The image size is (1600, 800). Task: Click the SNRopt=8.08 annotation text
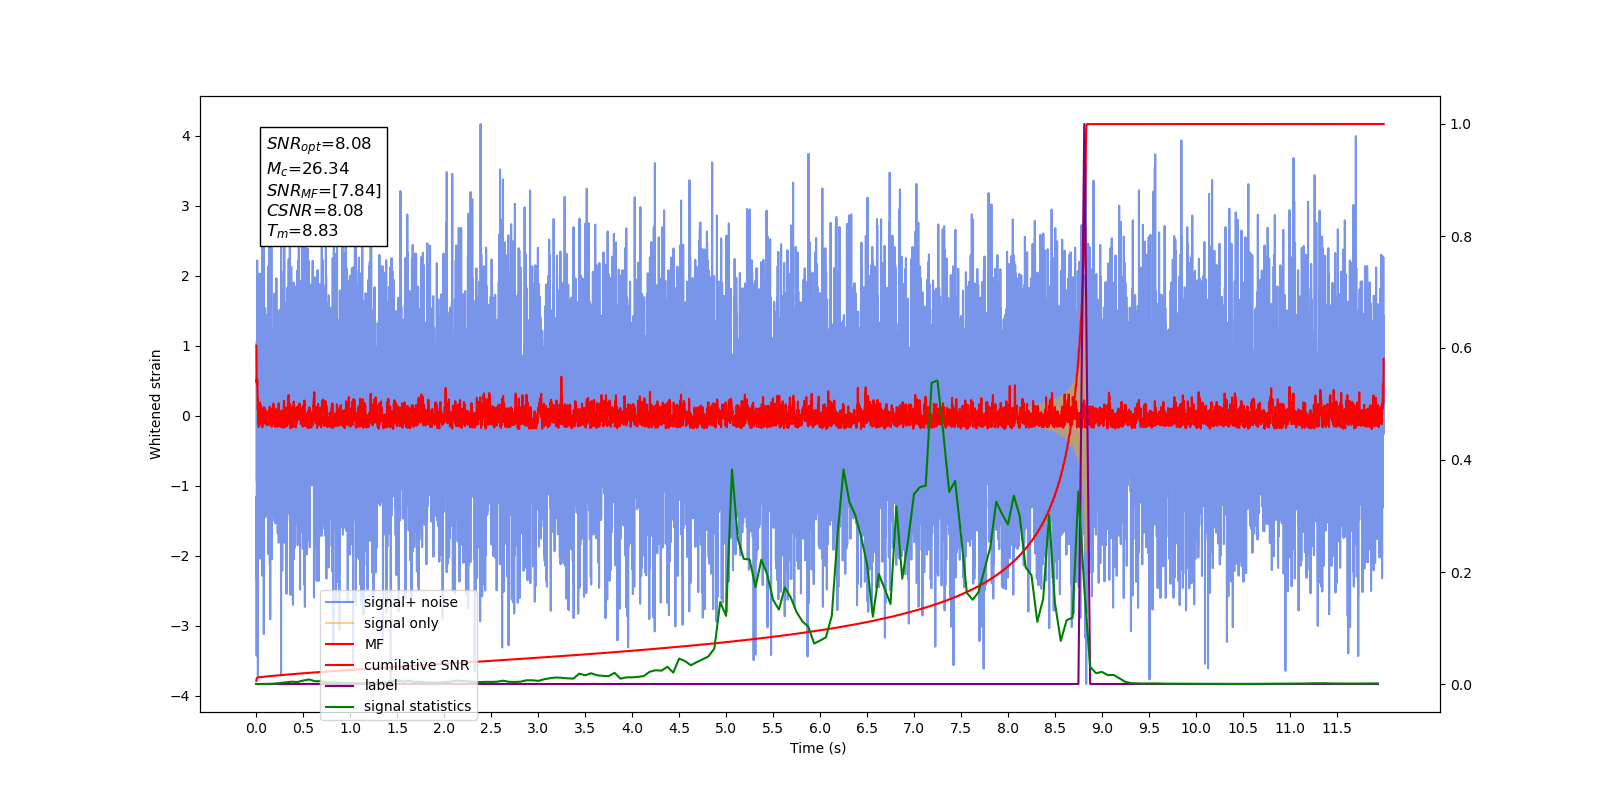[319, 144]
